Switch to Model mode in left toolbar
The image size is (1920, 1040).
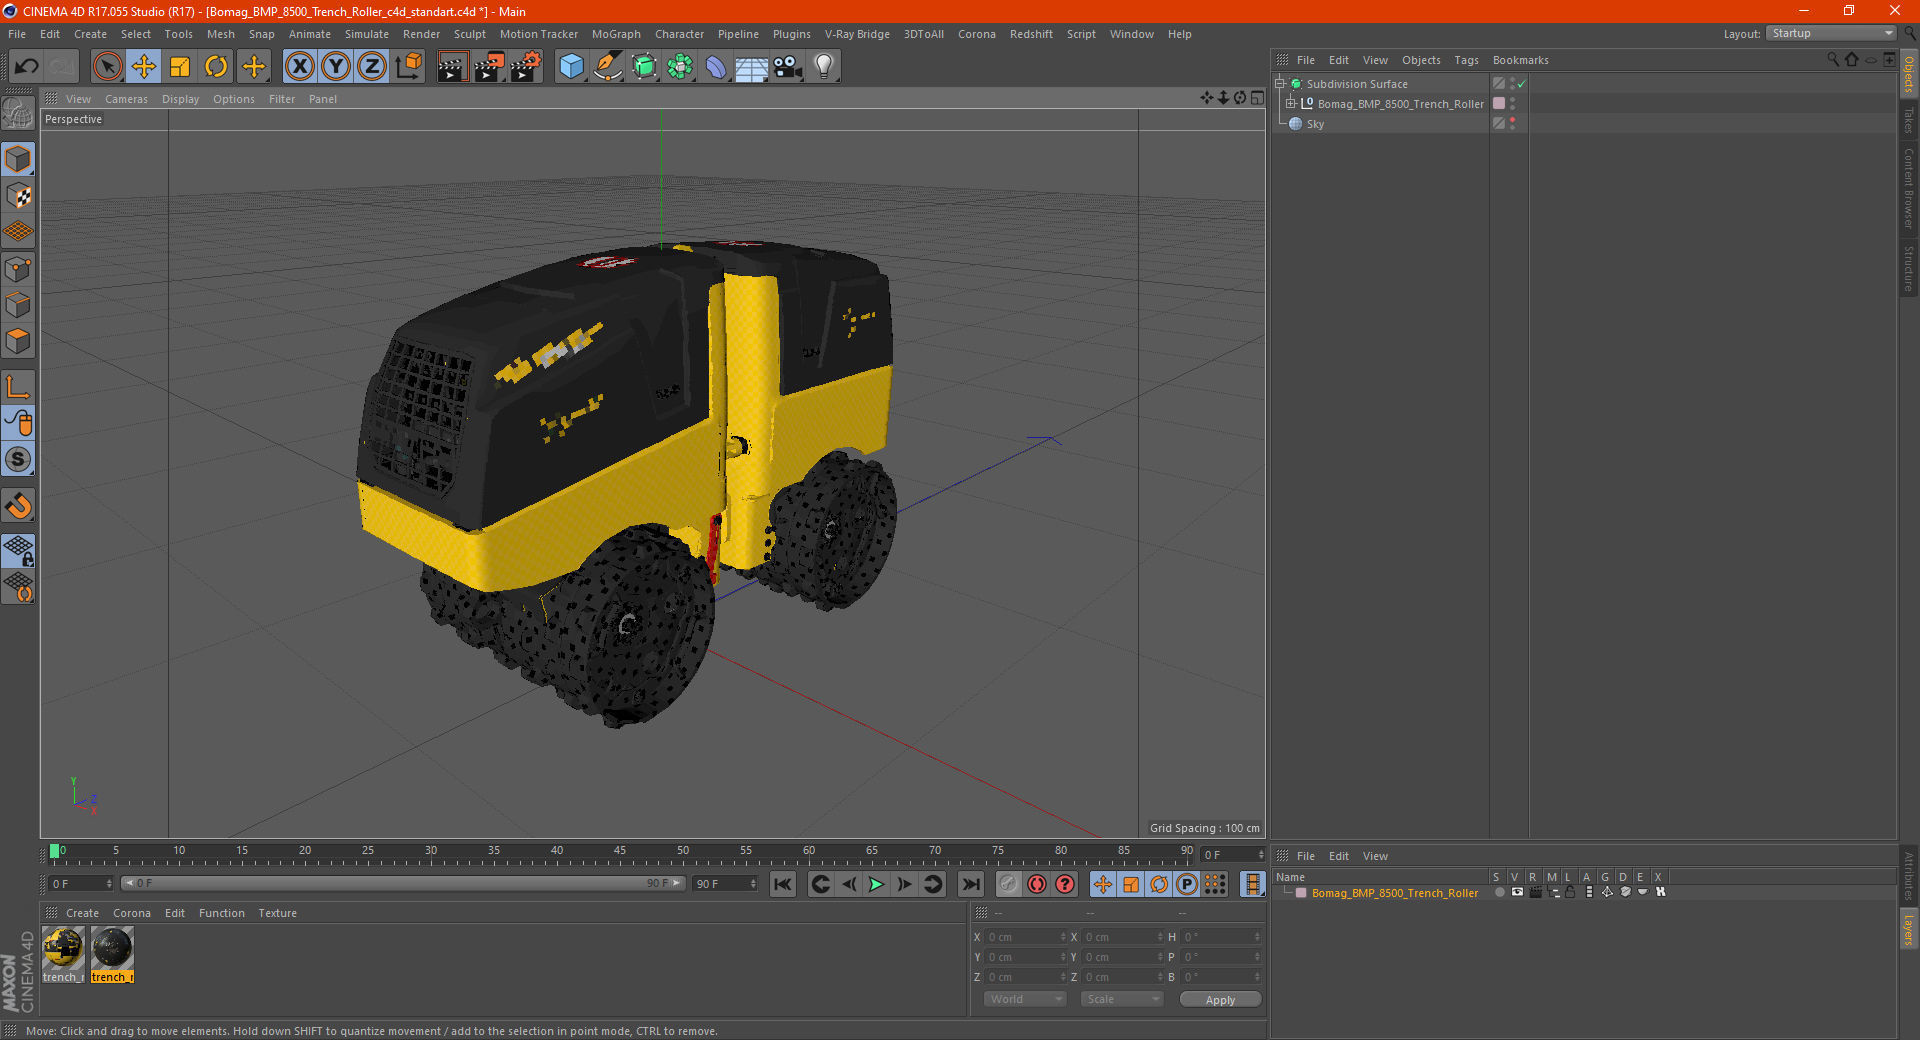coord(18,160)
